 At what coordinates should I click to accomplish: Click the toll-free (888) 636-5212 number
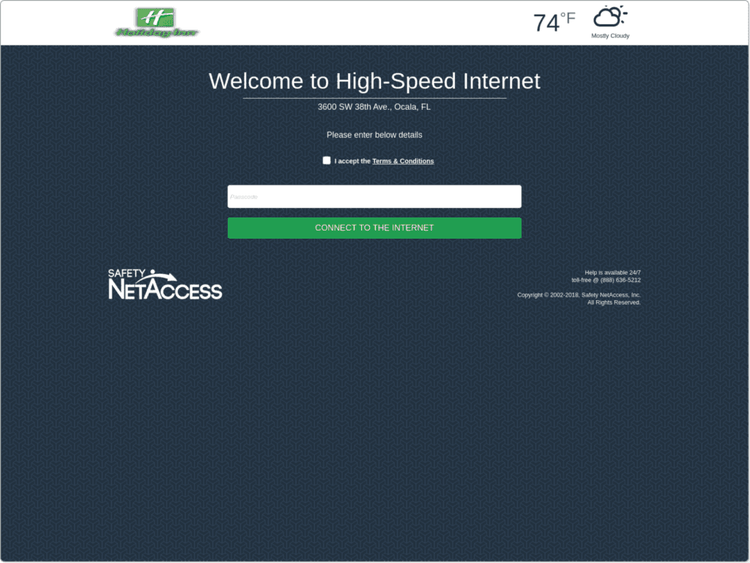[x=606, y=280]
